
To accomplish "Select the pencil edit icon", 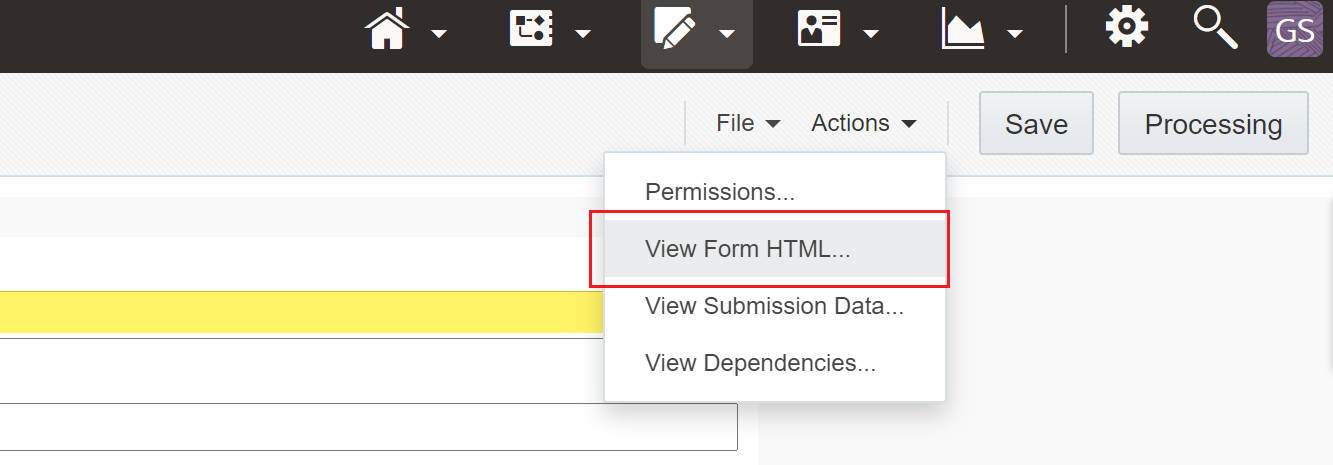I will point(675,28).
